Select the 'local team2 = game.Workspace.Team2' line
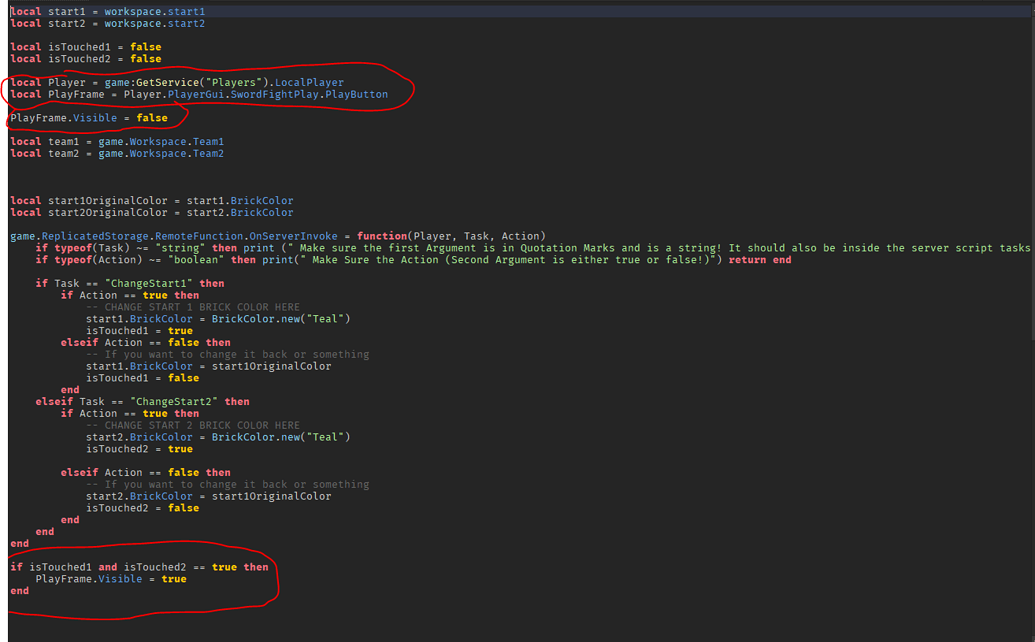 pyautogui.click(x=117, y=153)
